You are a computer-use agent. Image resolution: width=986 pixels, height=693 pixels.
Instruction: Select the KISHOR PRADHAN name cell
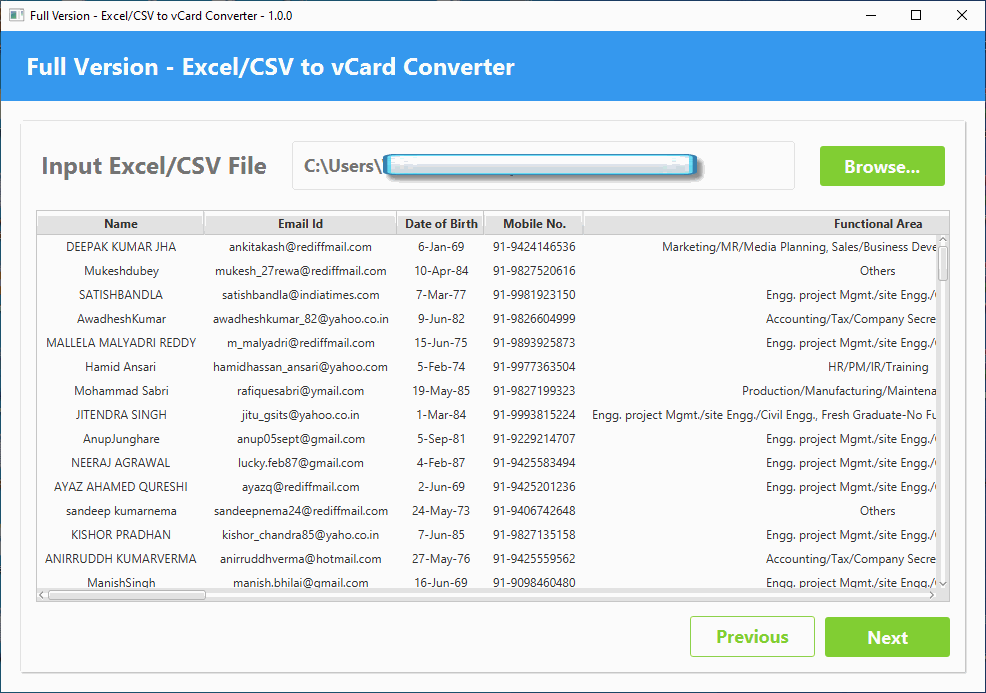click(x=121, y=535)
